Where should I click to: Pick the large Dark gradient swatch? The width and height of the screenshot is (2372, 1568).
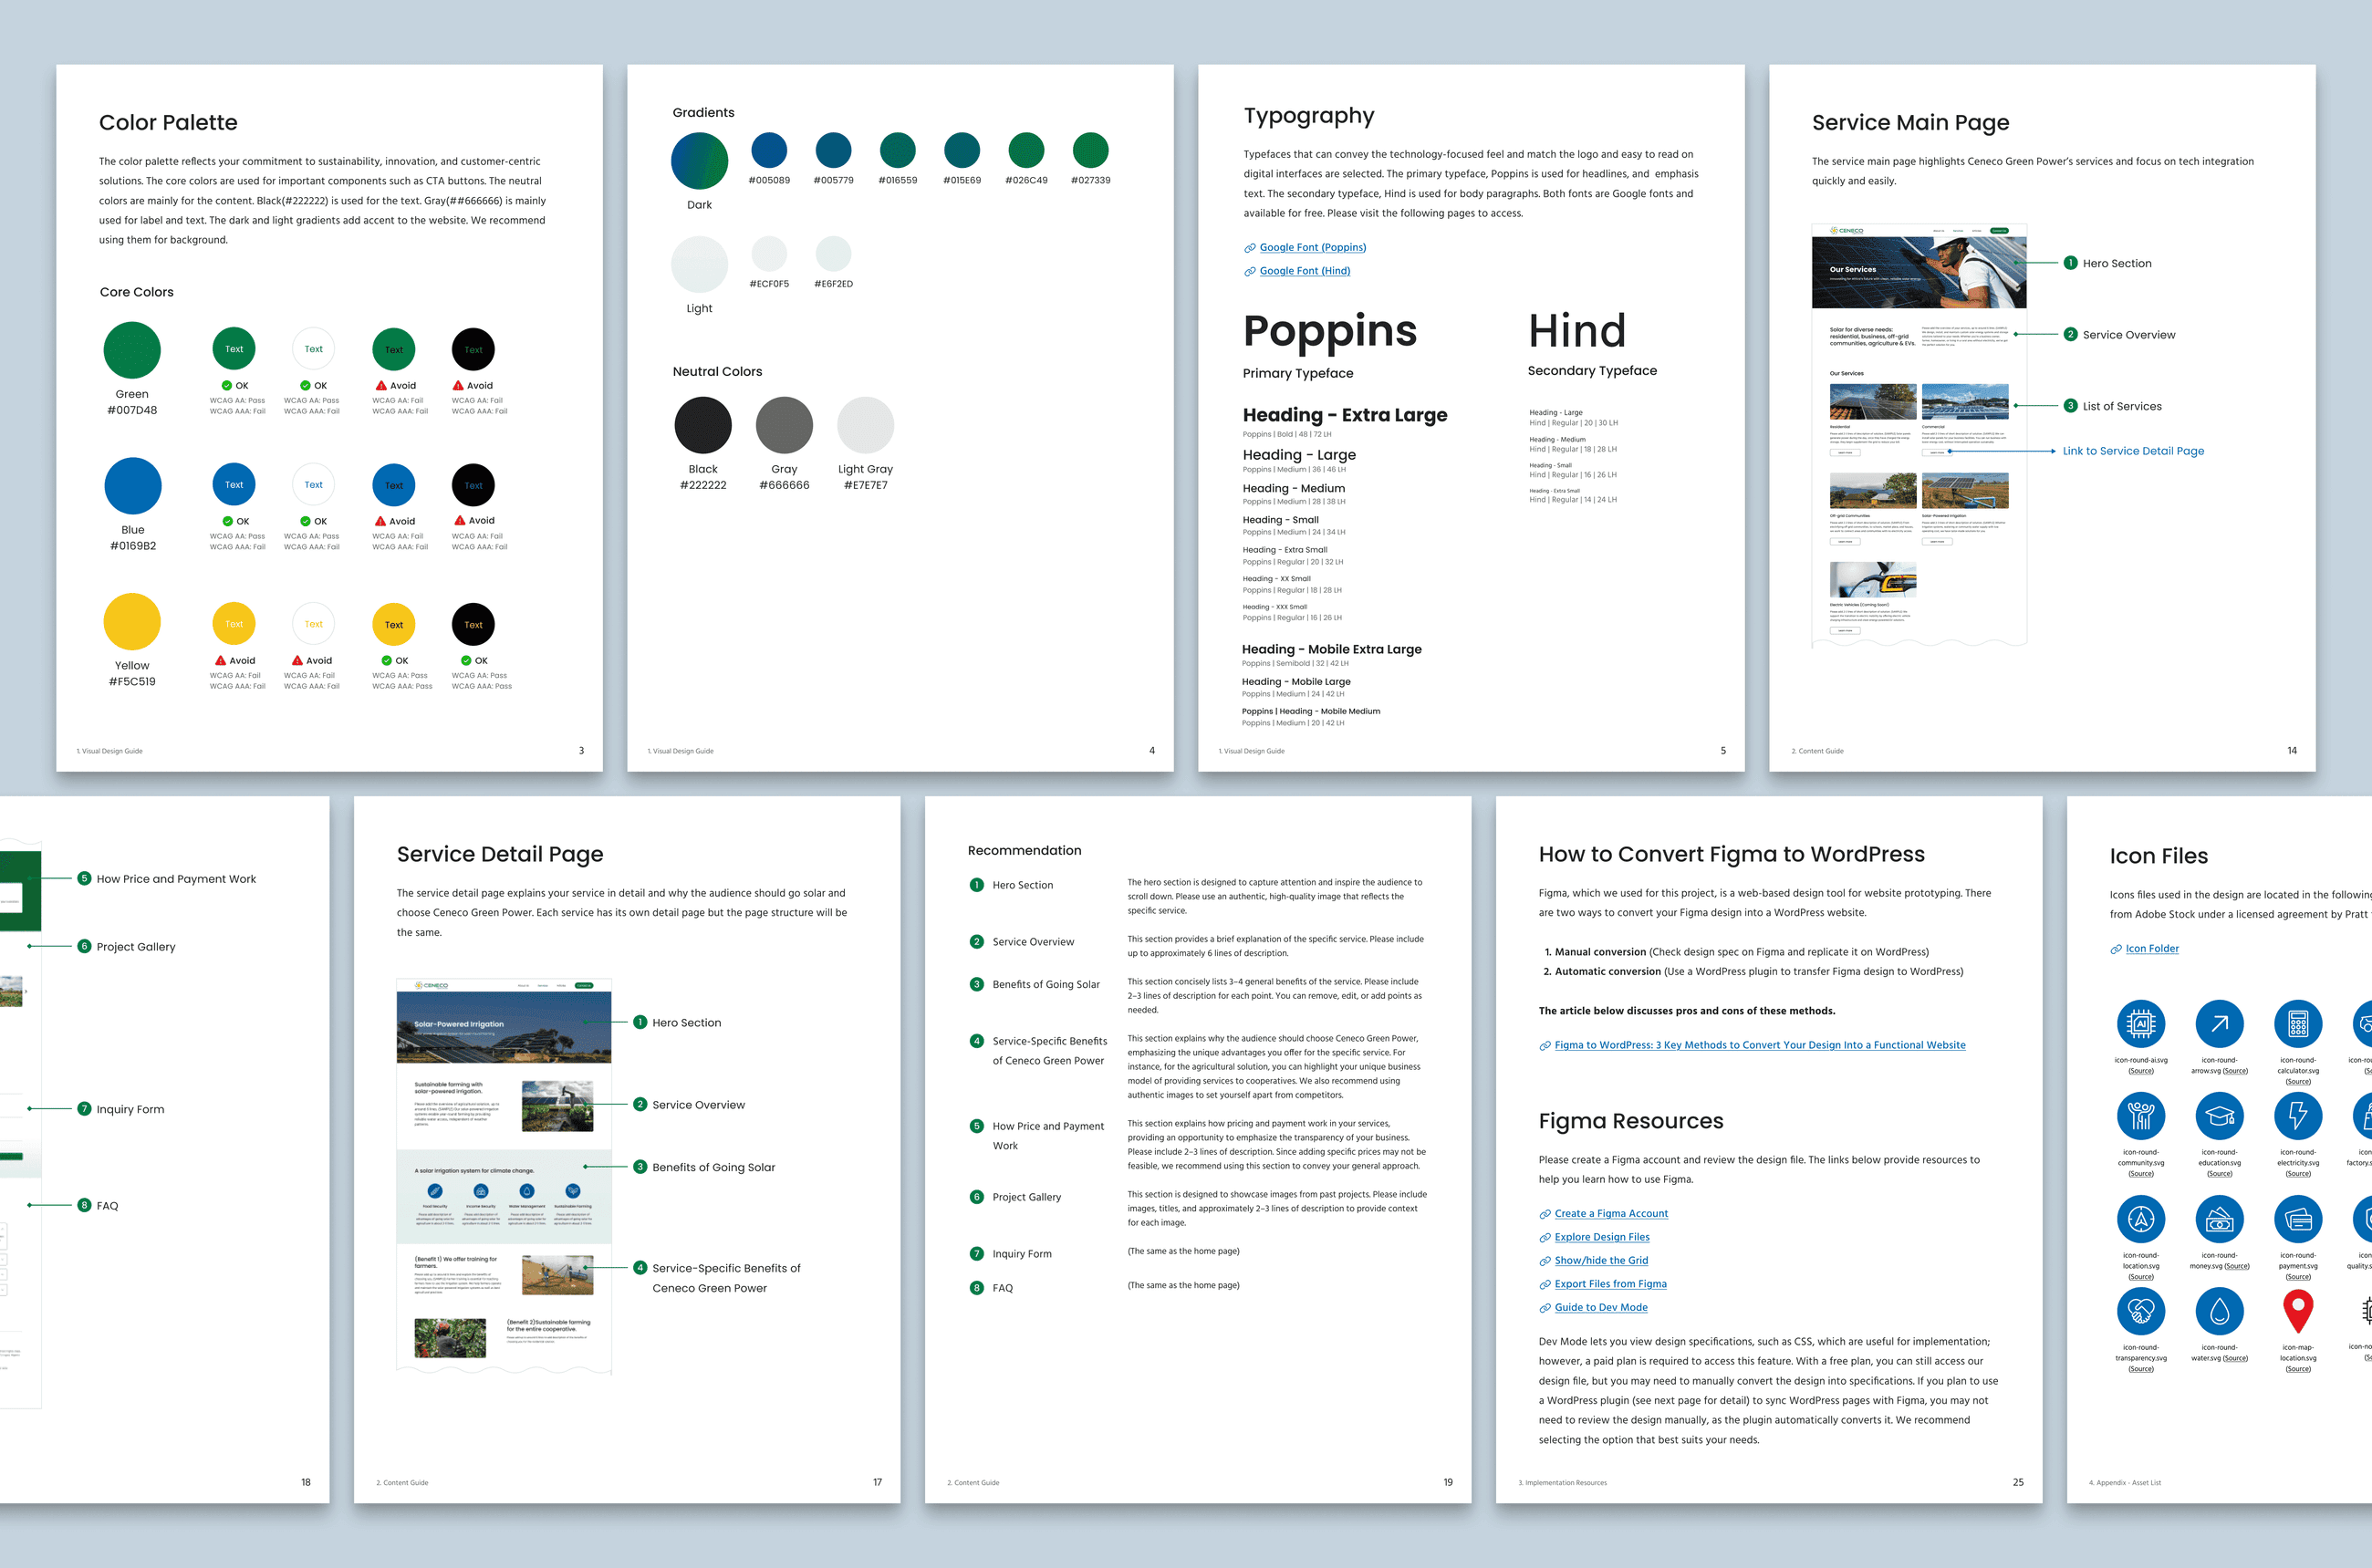point(699,161)
